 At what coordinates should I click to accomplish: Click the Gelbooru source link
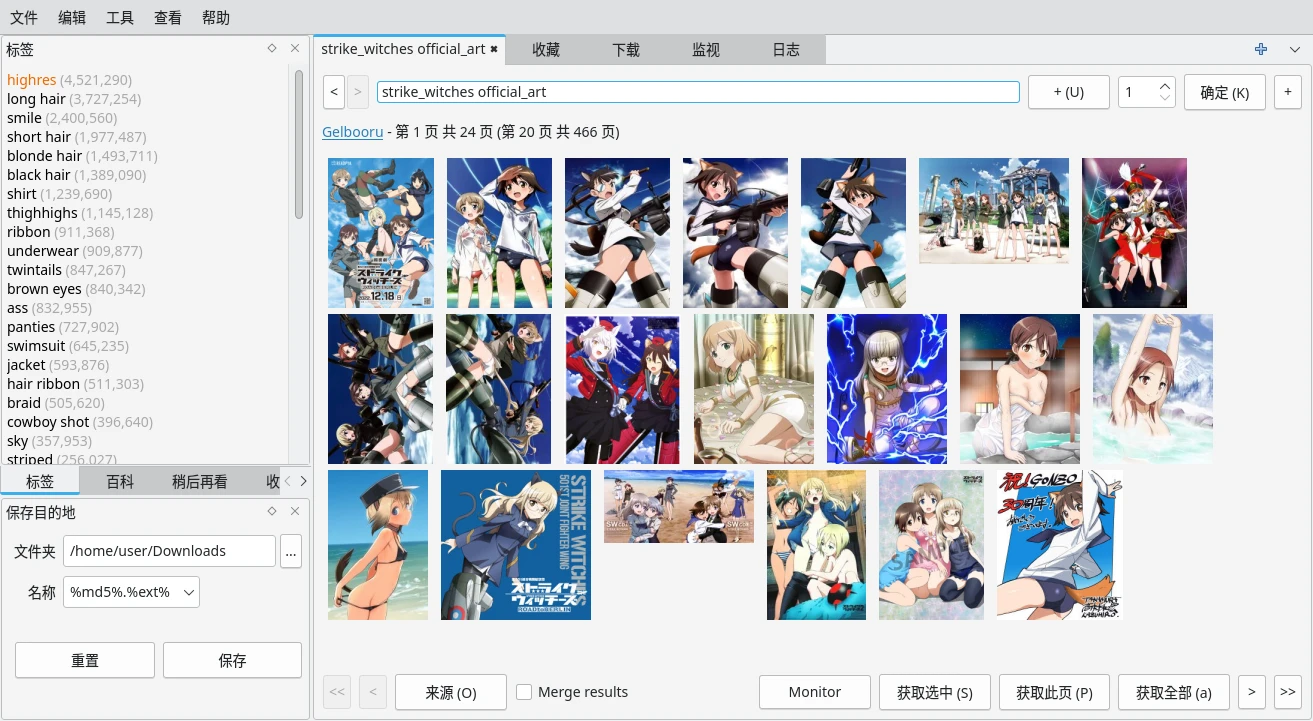(352, 132)
